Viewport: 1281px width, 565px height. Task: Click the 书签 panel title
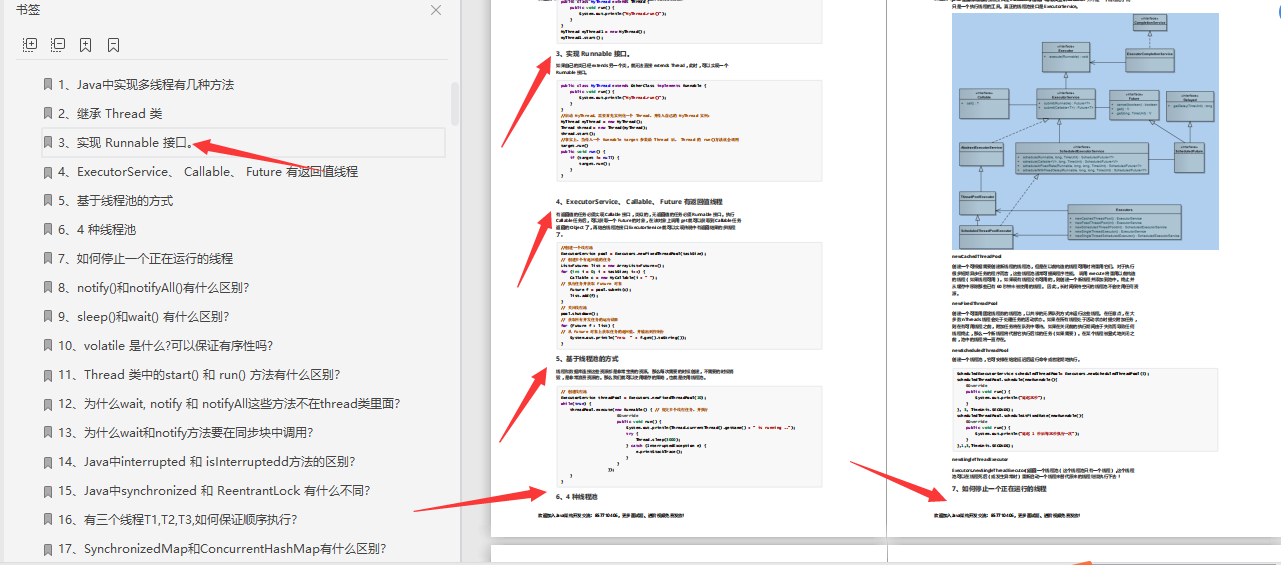click(29, 10)
